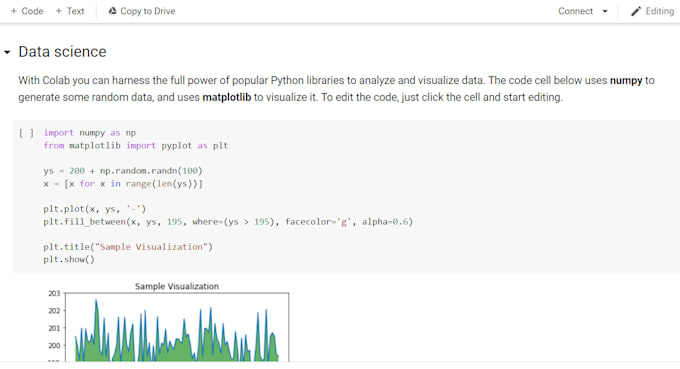
Task: Click the 203 y-axis label
Action: click(54, 294)
